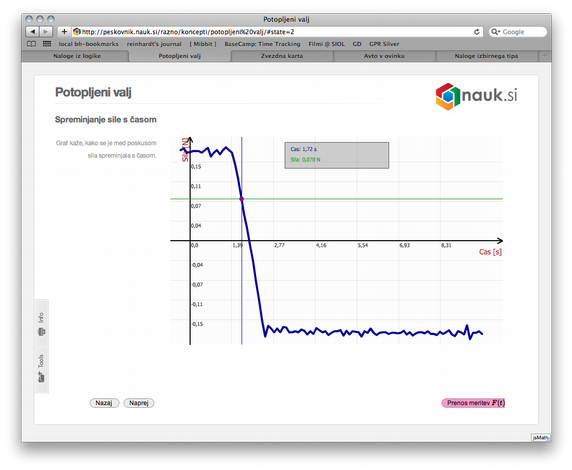This screenshot has height=470, width=572.
Task: Click the Cas [s] axis label
Action: coord(490,252)
